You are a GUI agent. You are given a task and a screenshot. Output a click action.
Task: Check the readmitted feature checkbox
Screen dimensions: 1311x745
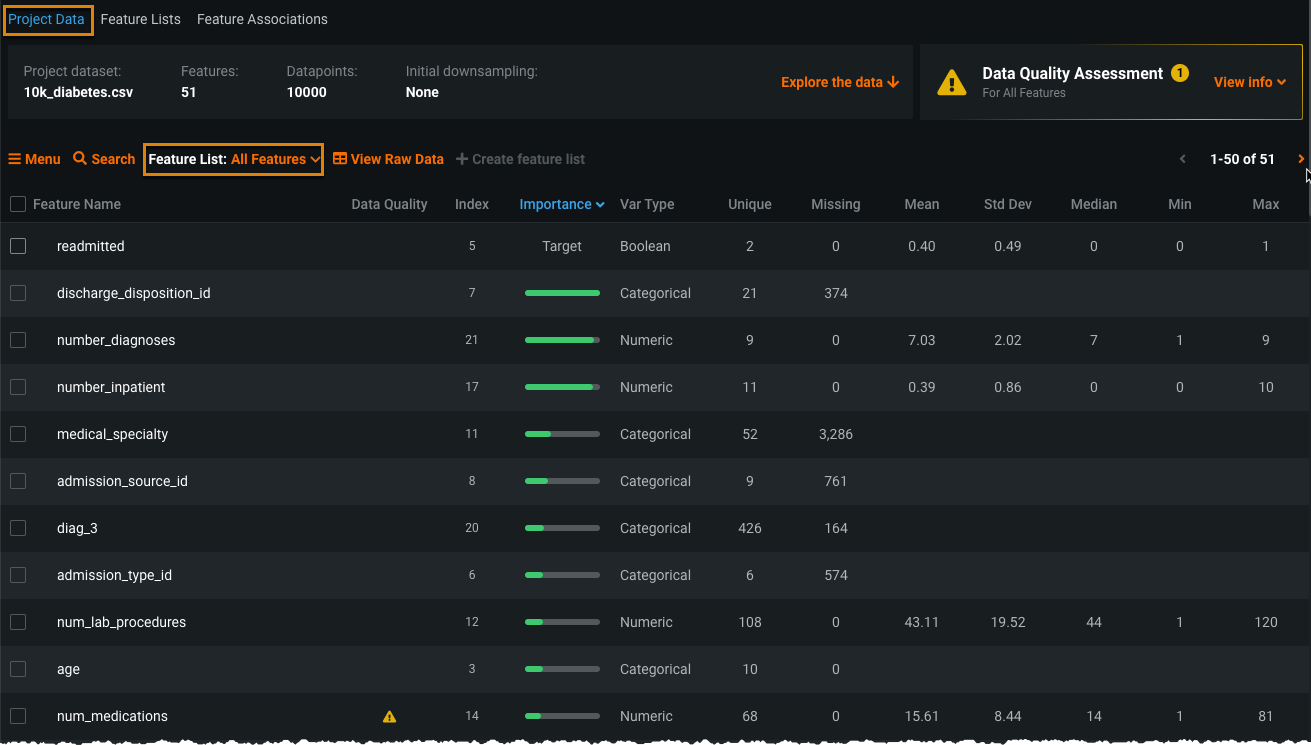[18, 246]
